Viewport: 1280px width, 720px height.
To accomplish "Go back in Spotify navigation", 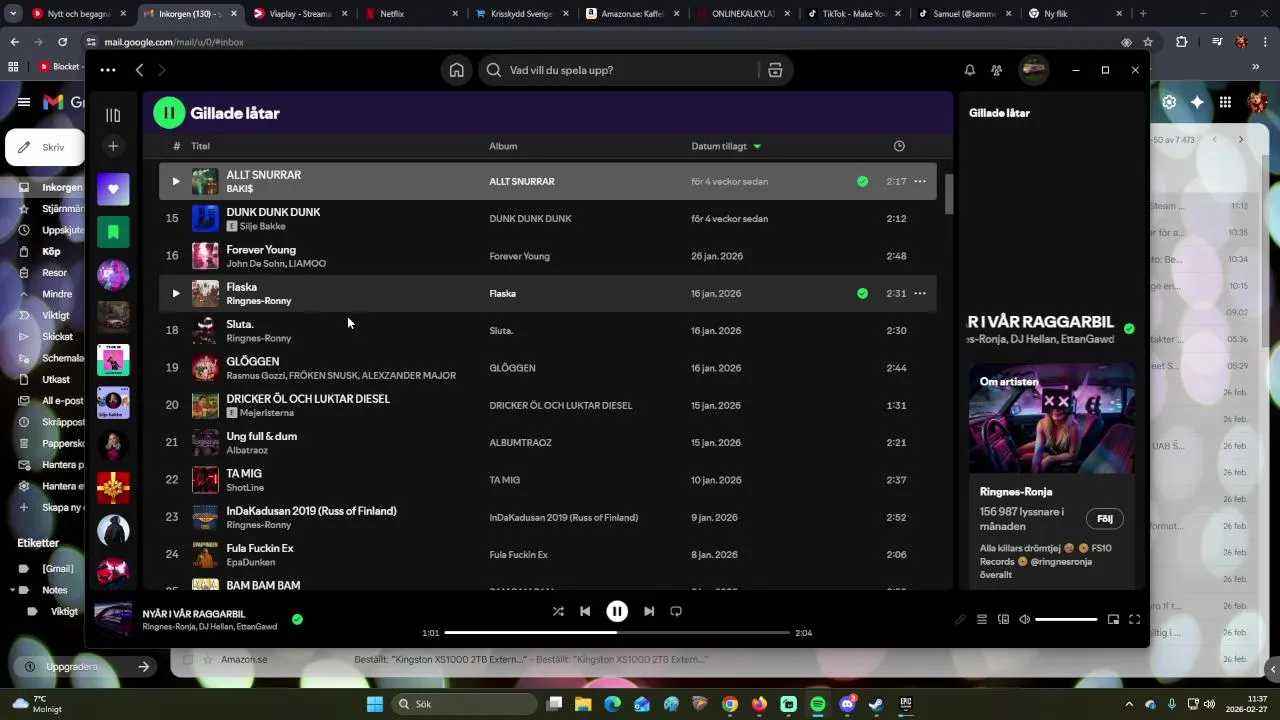I will coord(140,70).
